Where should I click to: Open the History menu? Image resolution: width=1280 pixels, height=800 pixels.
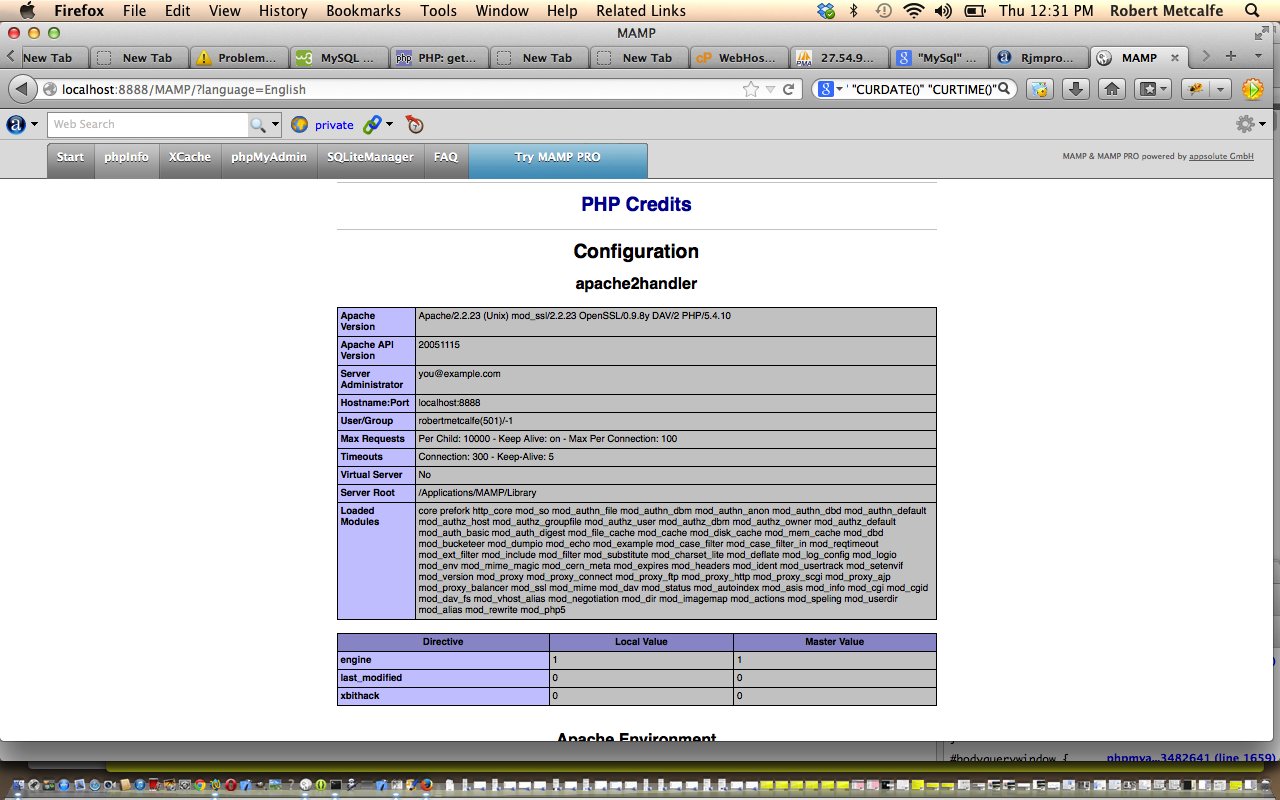(283, 11)
